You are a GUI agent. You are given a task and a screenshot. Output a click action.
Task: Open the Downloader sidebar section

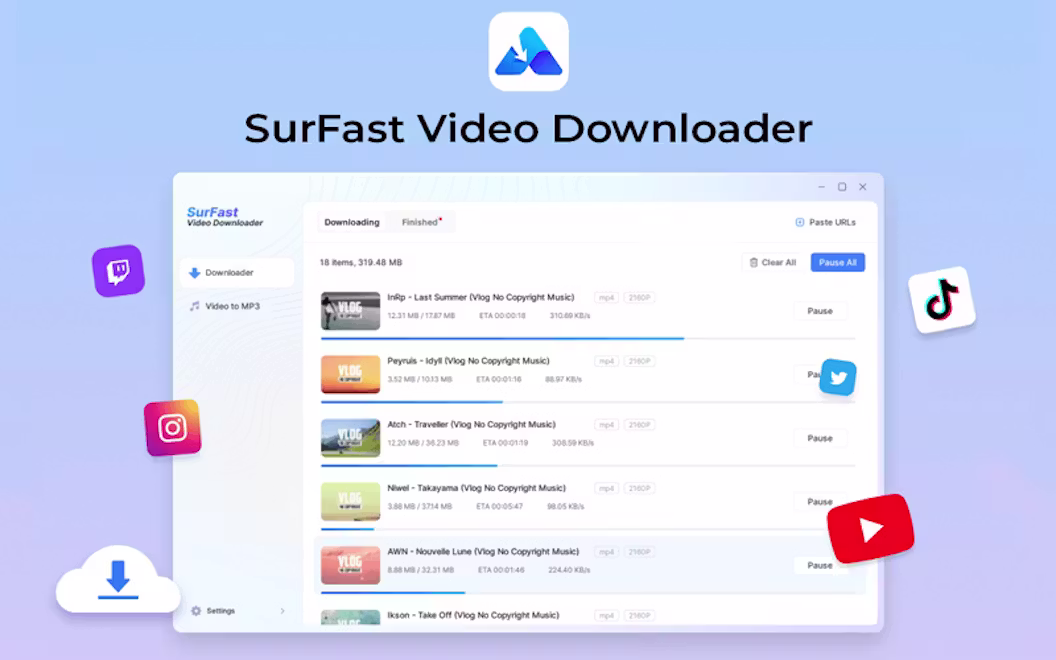click(x=237, y=273)
